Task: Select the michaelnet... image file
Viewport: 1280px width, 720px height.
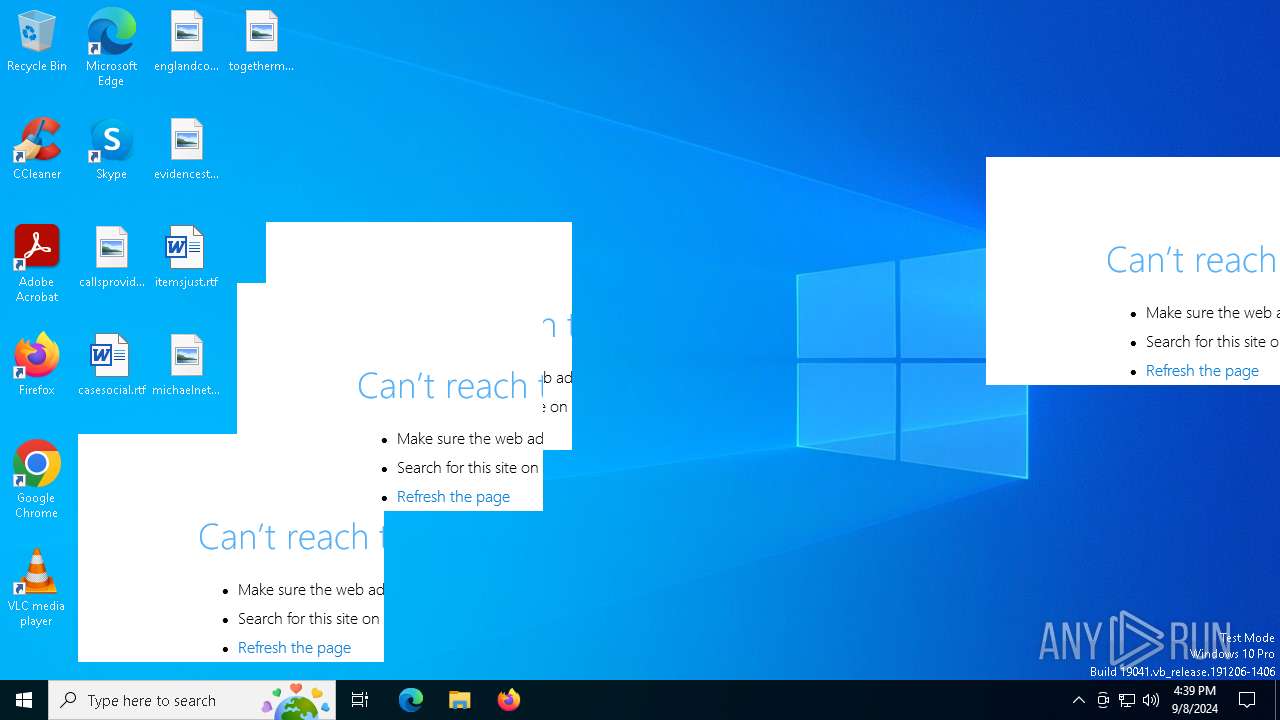Action: coord(186,366)
